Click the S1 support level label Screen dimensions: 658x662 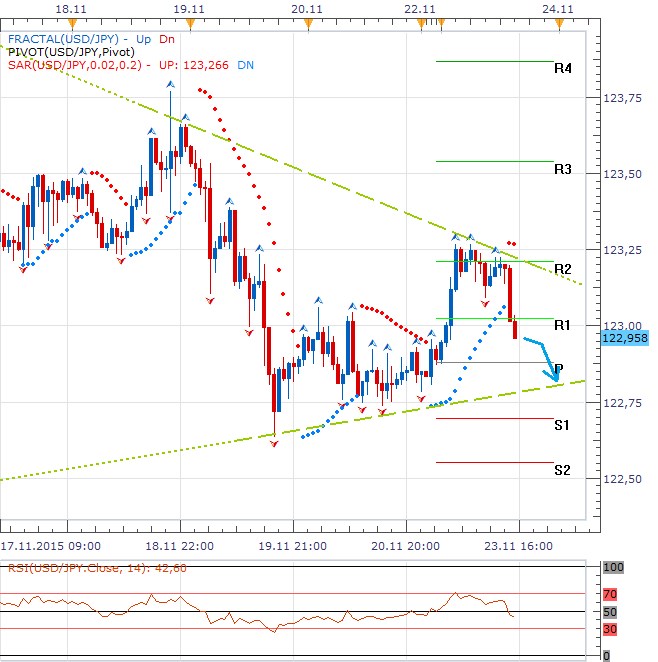coord(562,425)
